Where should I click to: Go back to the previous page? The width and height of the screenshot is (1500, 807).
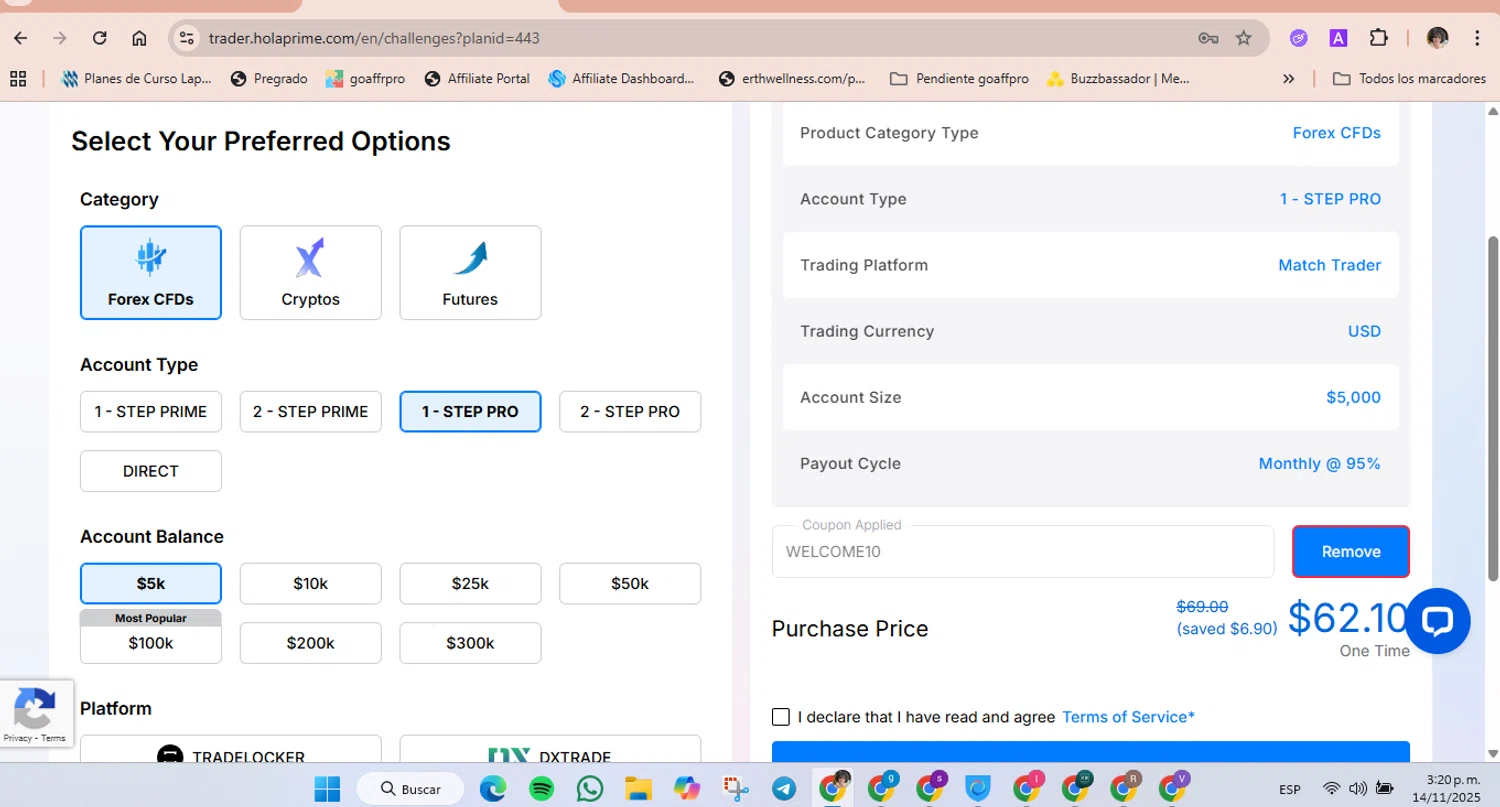pos(20,38)
